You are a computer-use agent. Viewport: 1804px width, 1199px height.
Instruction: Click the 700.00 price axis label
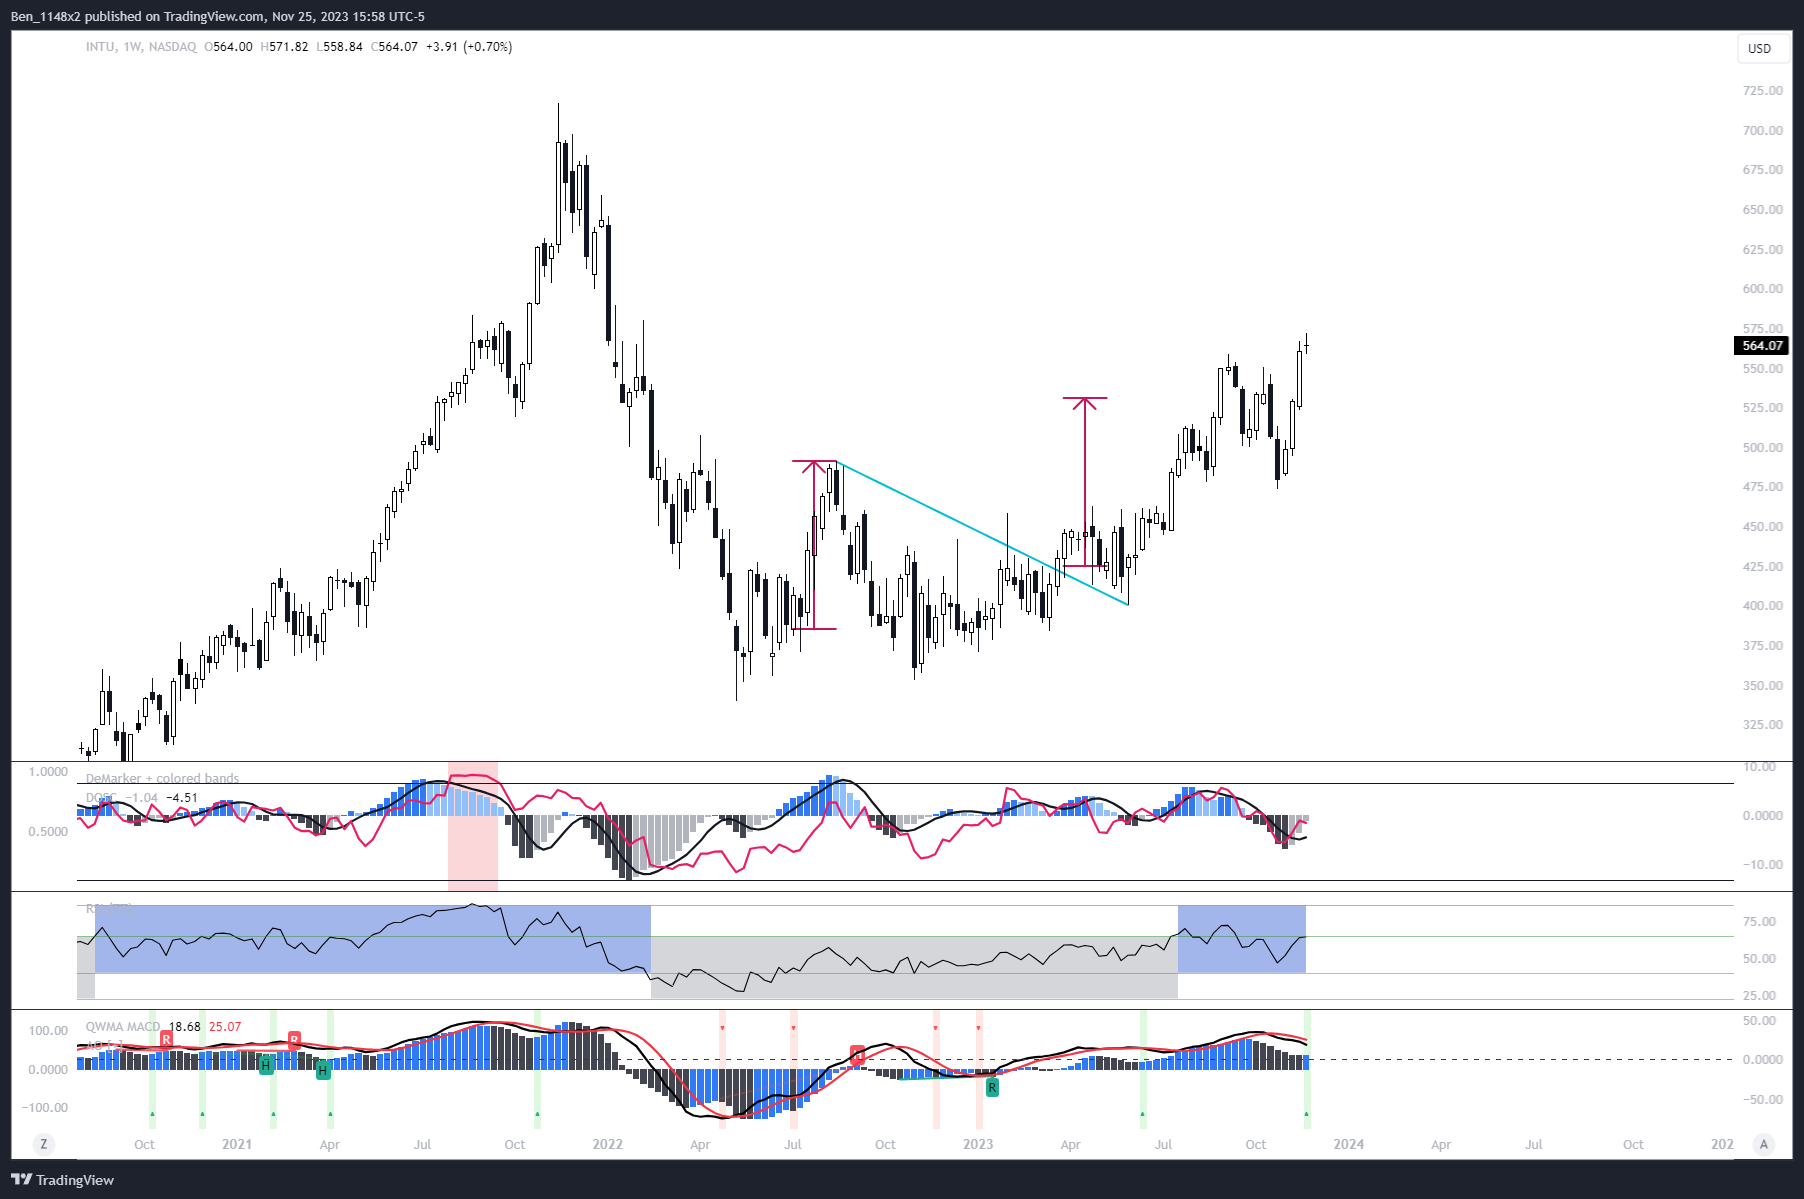tap(1763, 131)
